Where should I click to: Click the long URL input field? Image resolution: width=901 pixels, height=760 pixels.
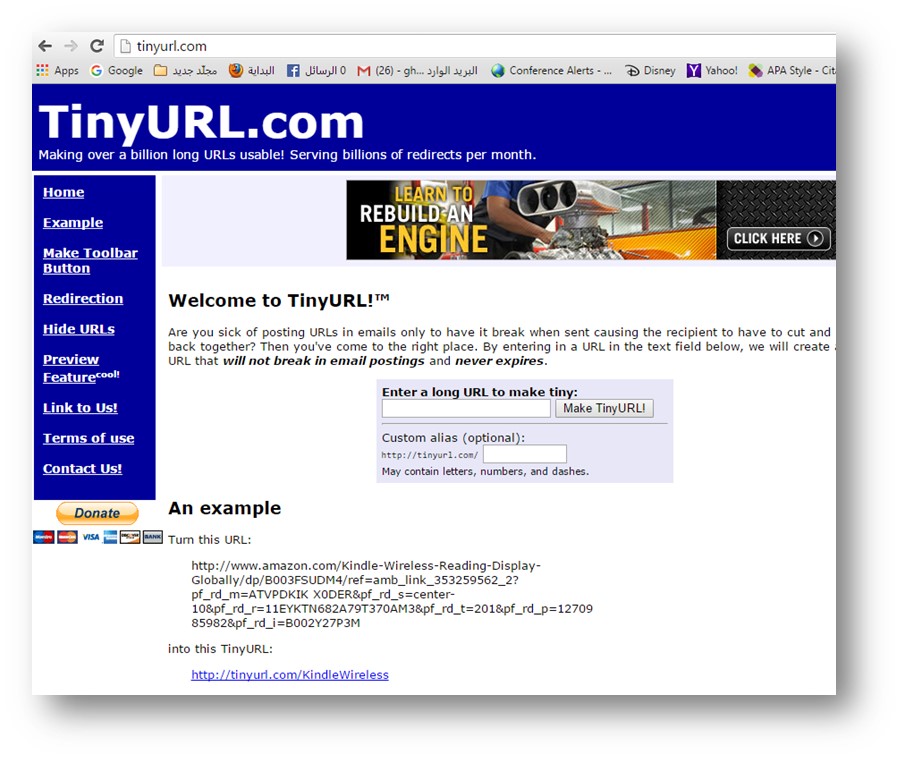coord(465,408)
